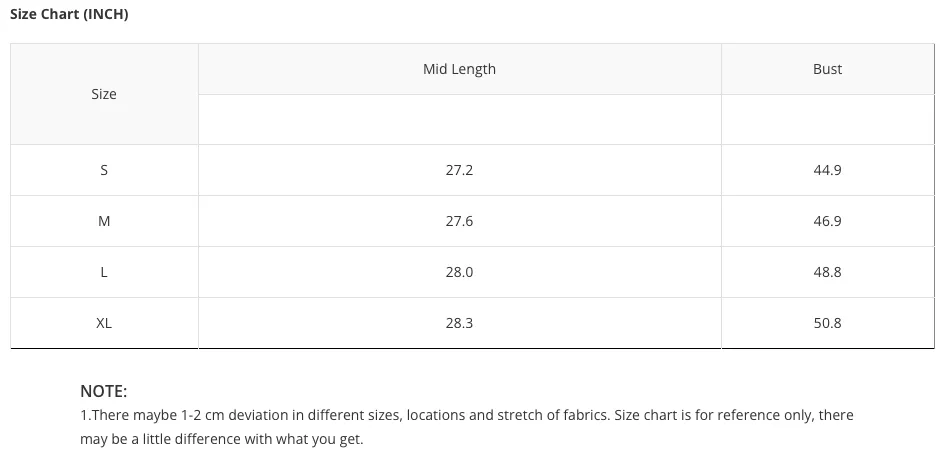Image resolution: width=944 pixels, height=465 pixels.
Task: Click the 27.6 mid length cell
Action: click(x=459, y=221)
